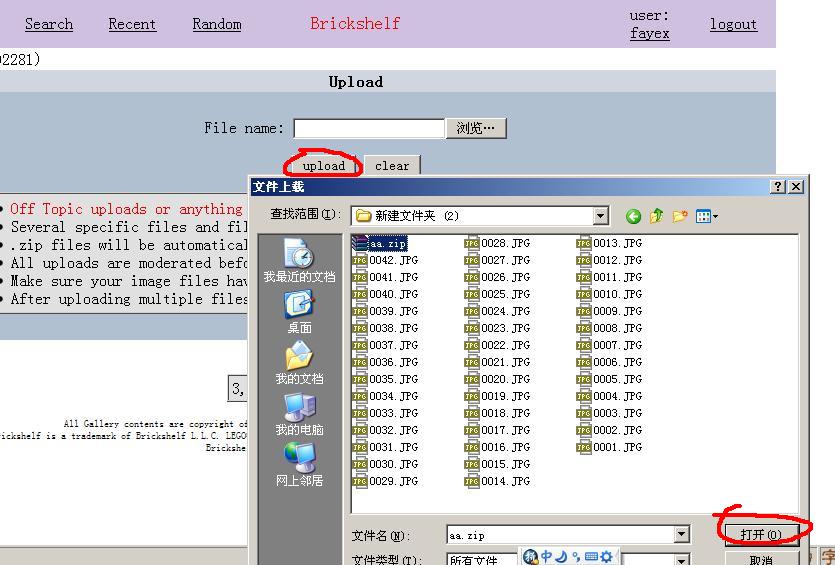
Task: Click the File name input on upload page
Action: (x=369, y=128)
